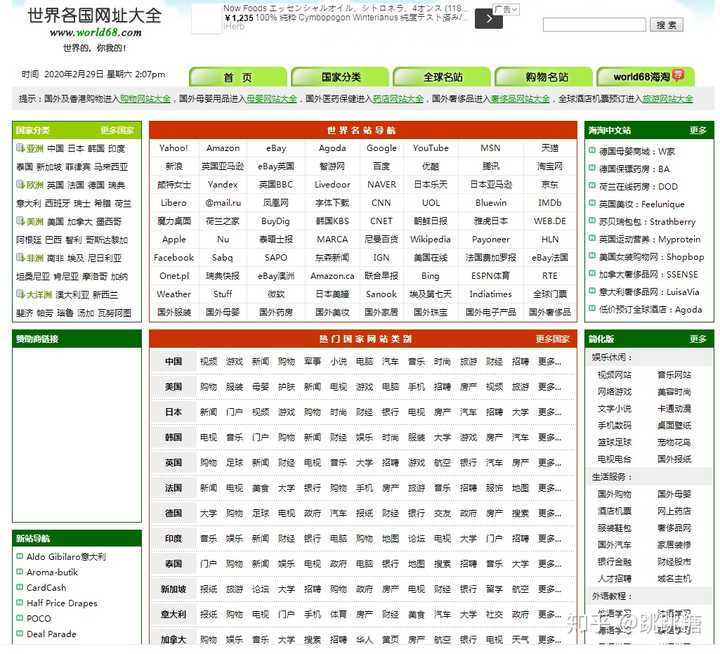Open the 旅游网站大全 link in the tip bar
Viewport: 720px width, 654px height.
click(668, 99)
